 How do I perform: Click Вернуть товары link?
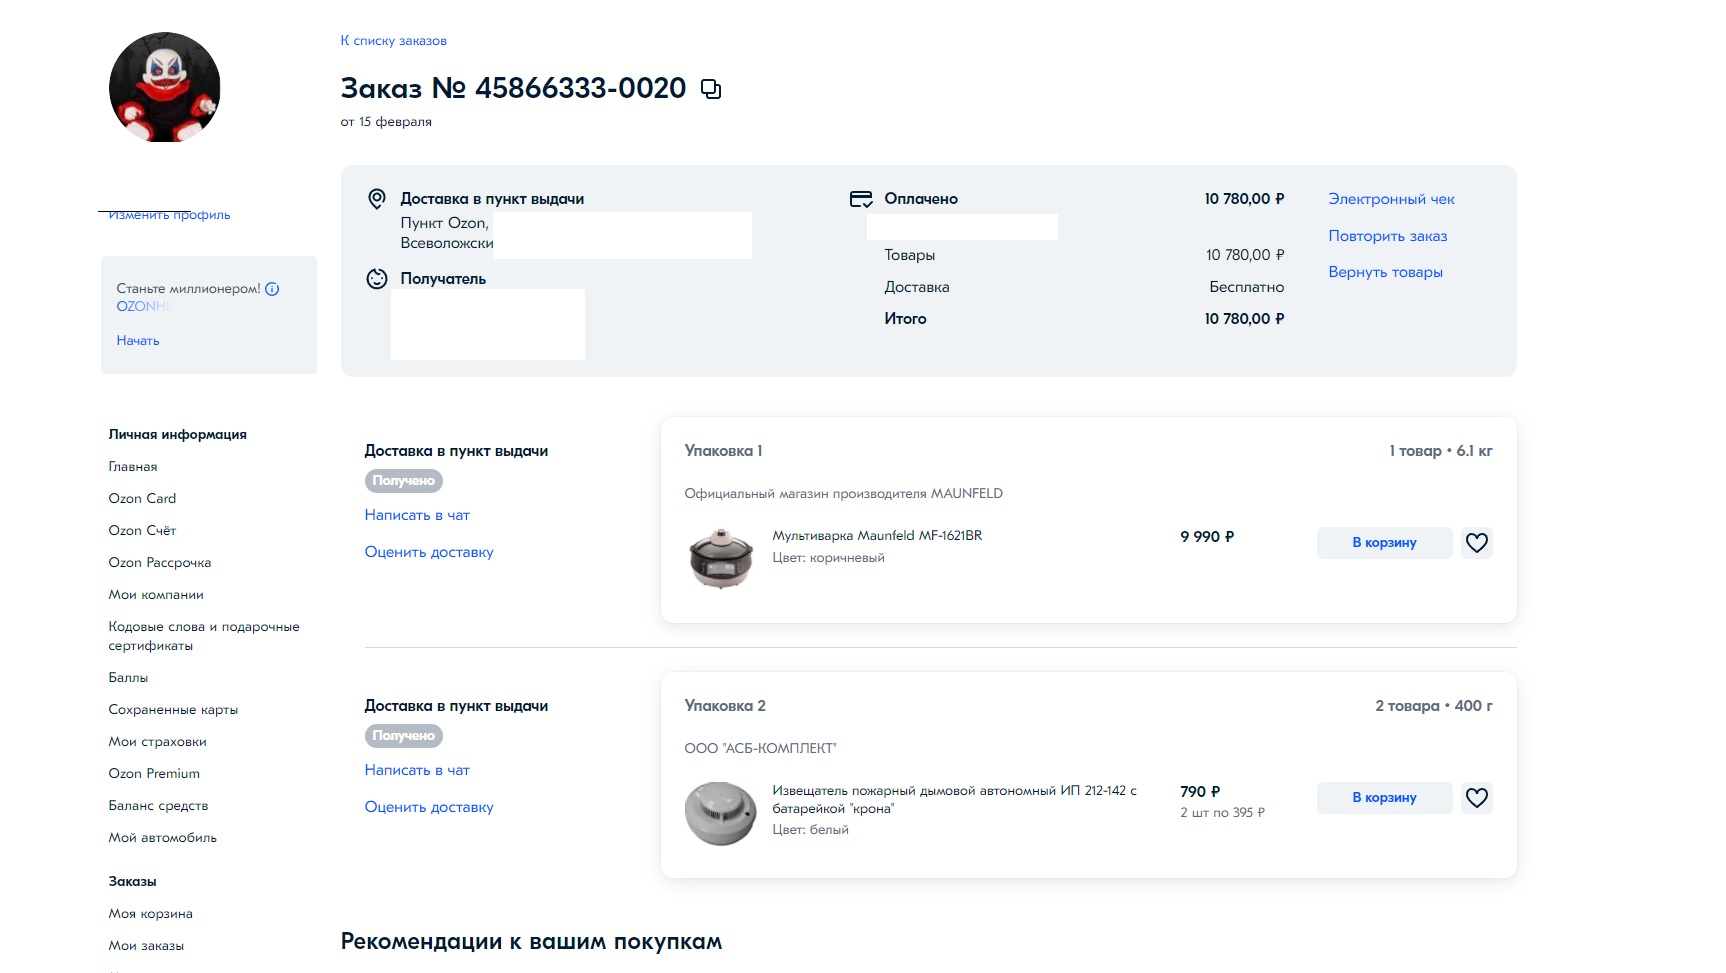1385,272
